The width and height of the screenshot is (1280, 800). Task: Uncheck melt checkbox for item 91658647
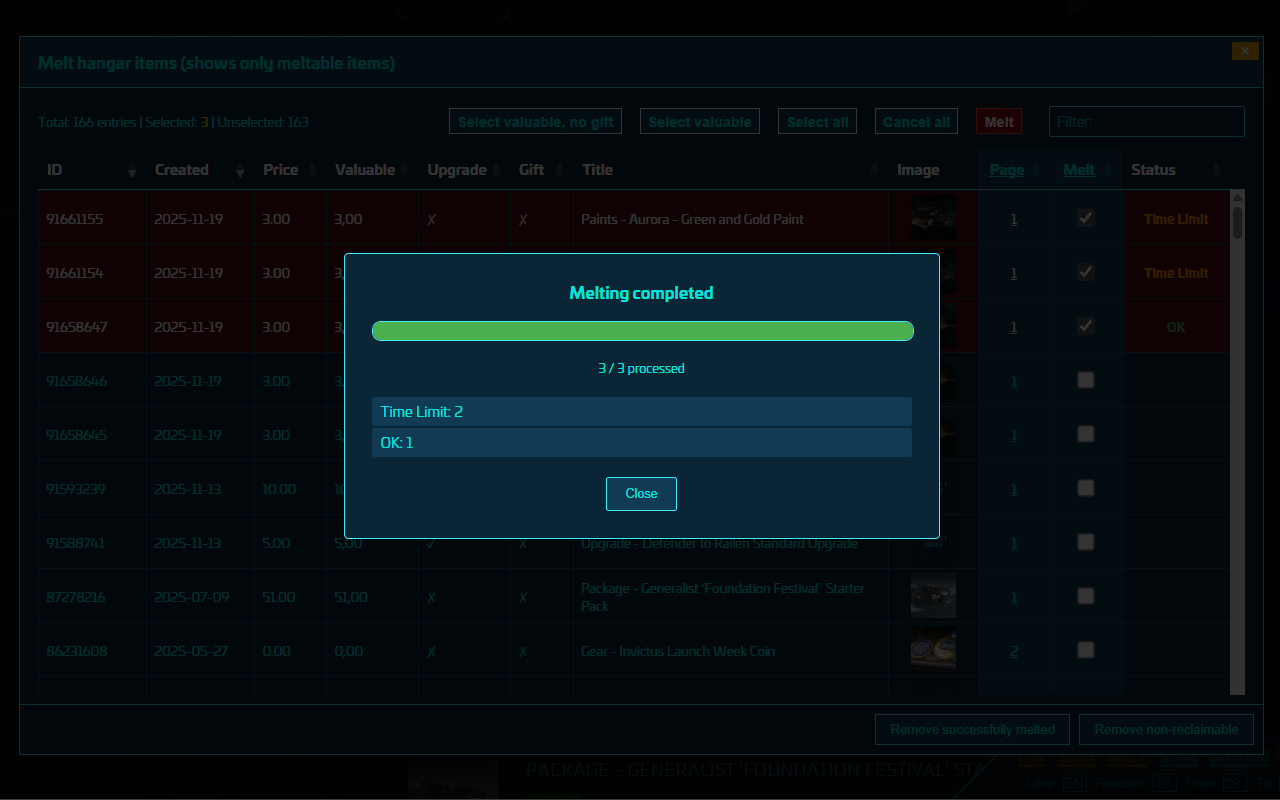[1085, 326]
